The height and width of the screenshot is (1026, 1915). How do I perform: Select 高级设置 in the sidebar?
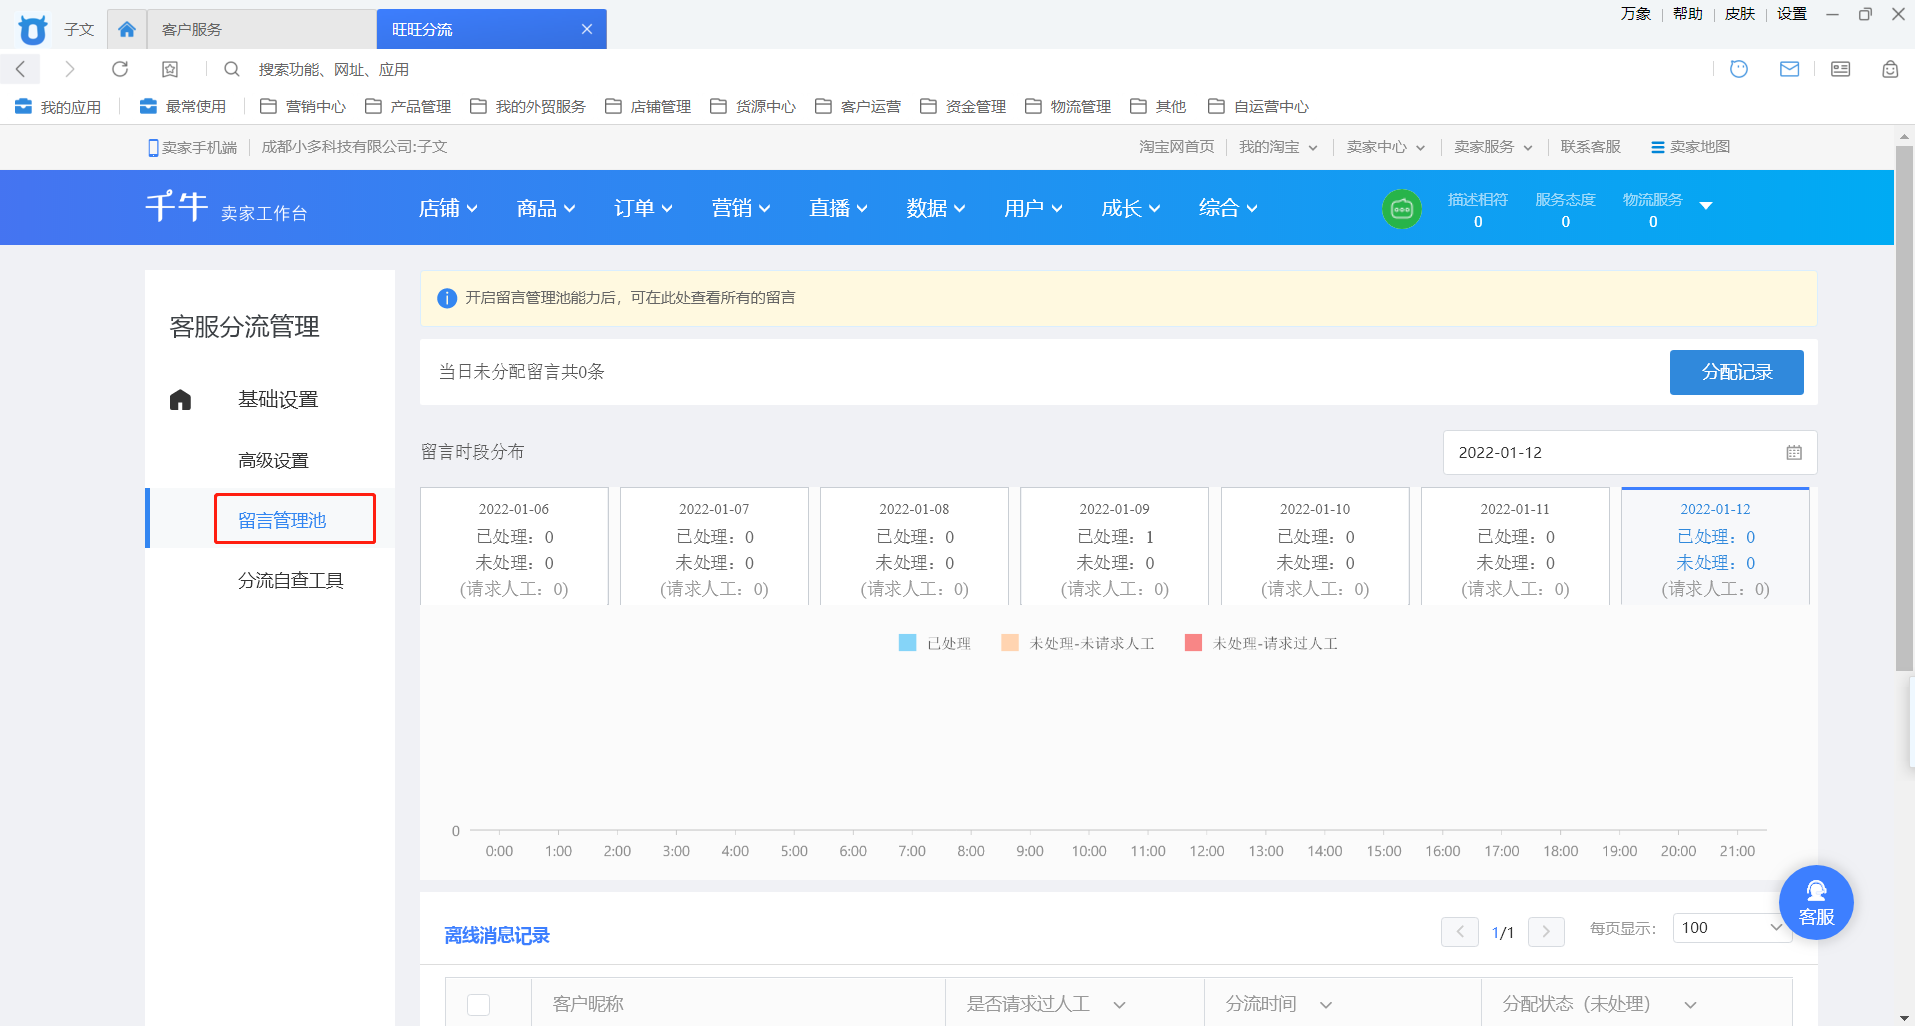(273, 461)
